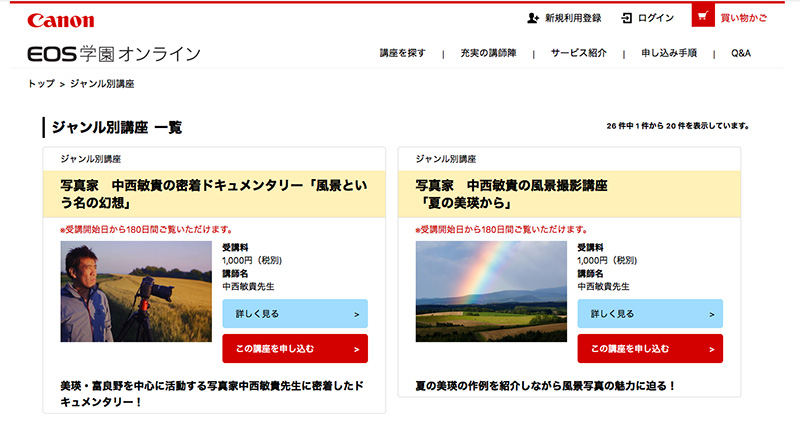Open Q&A menu item
Screen dimensions: 800x423
coord(741,53)
